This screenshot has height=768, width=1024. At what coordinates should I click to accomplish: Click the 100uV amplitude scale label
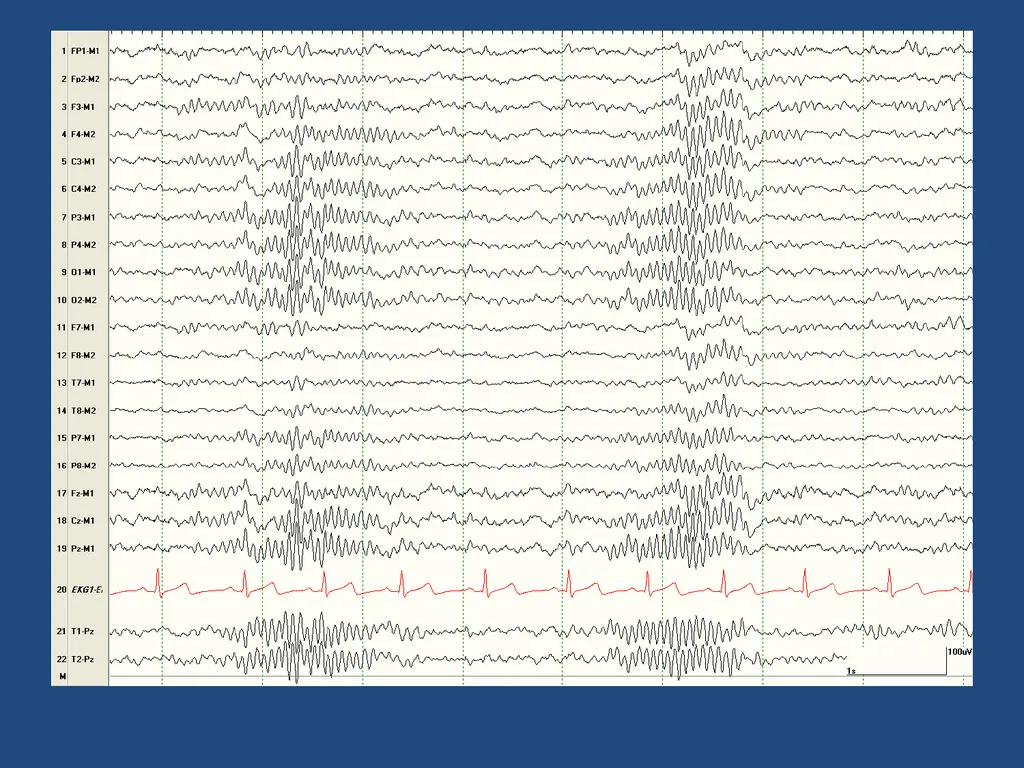pos(960,652)
